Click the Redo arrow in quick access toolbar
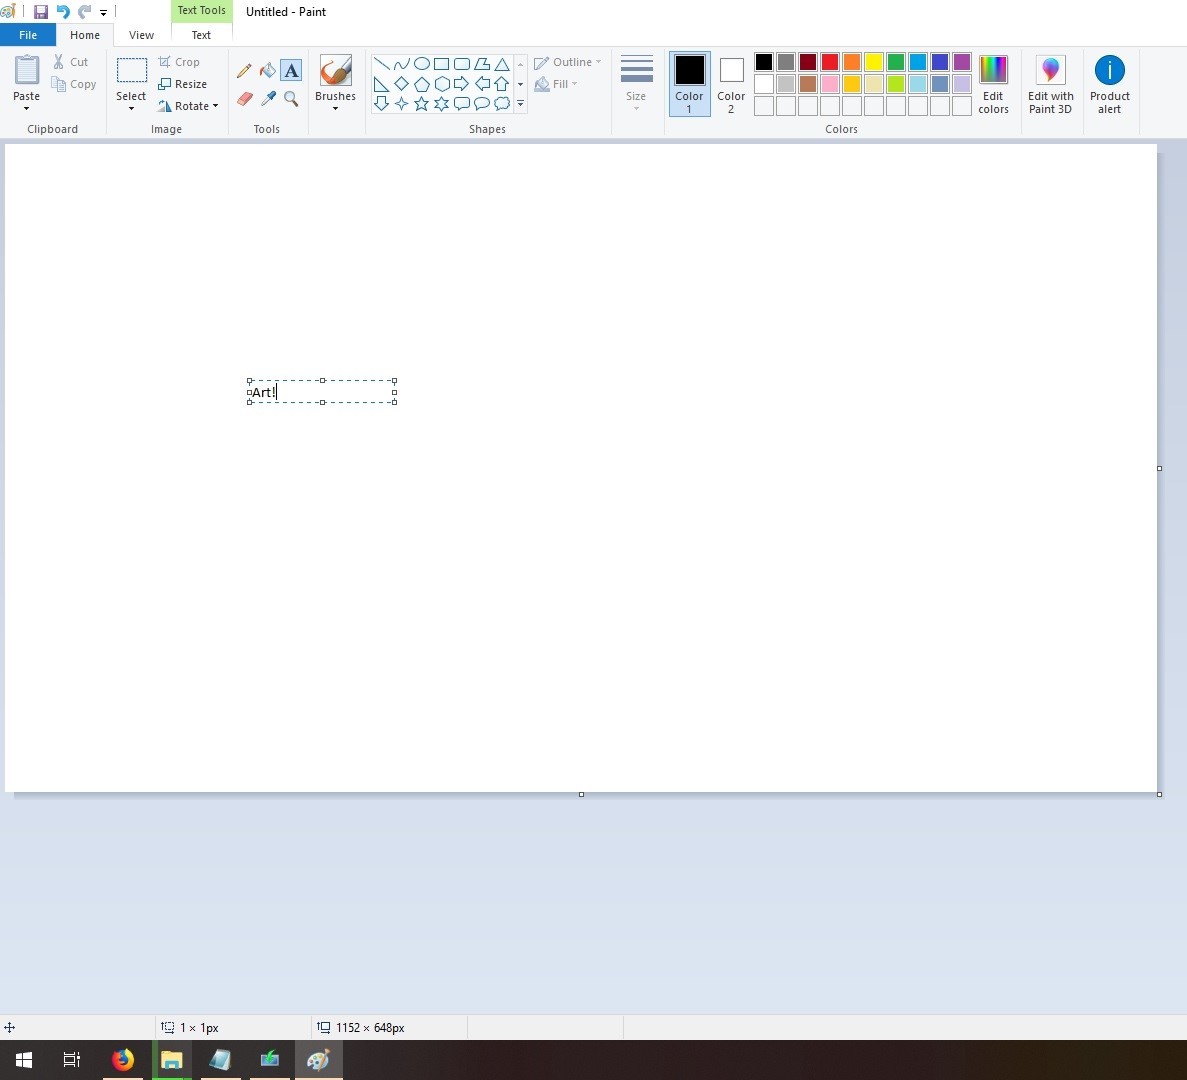Viewport: 1187px width, 1080px height. pyautogui.click(x=84, y=11)
